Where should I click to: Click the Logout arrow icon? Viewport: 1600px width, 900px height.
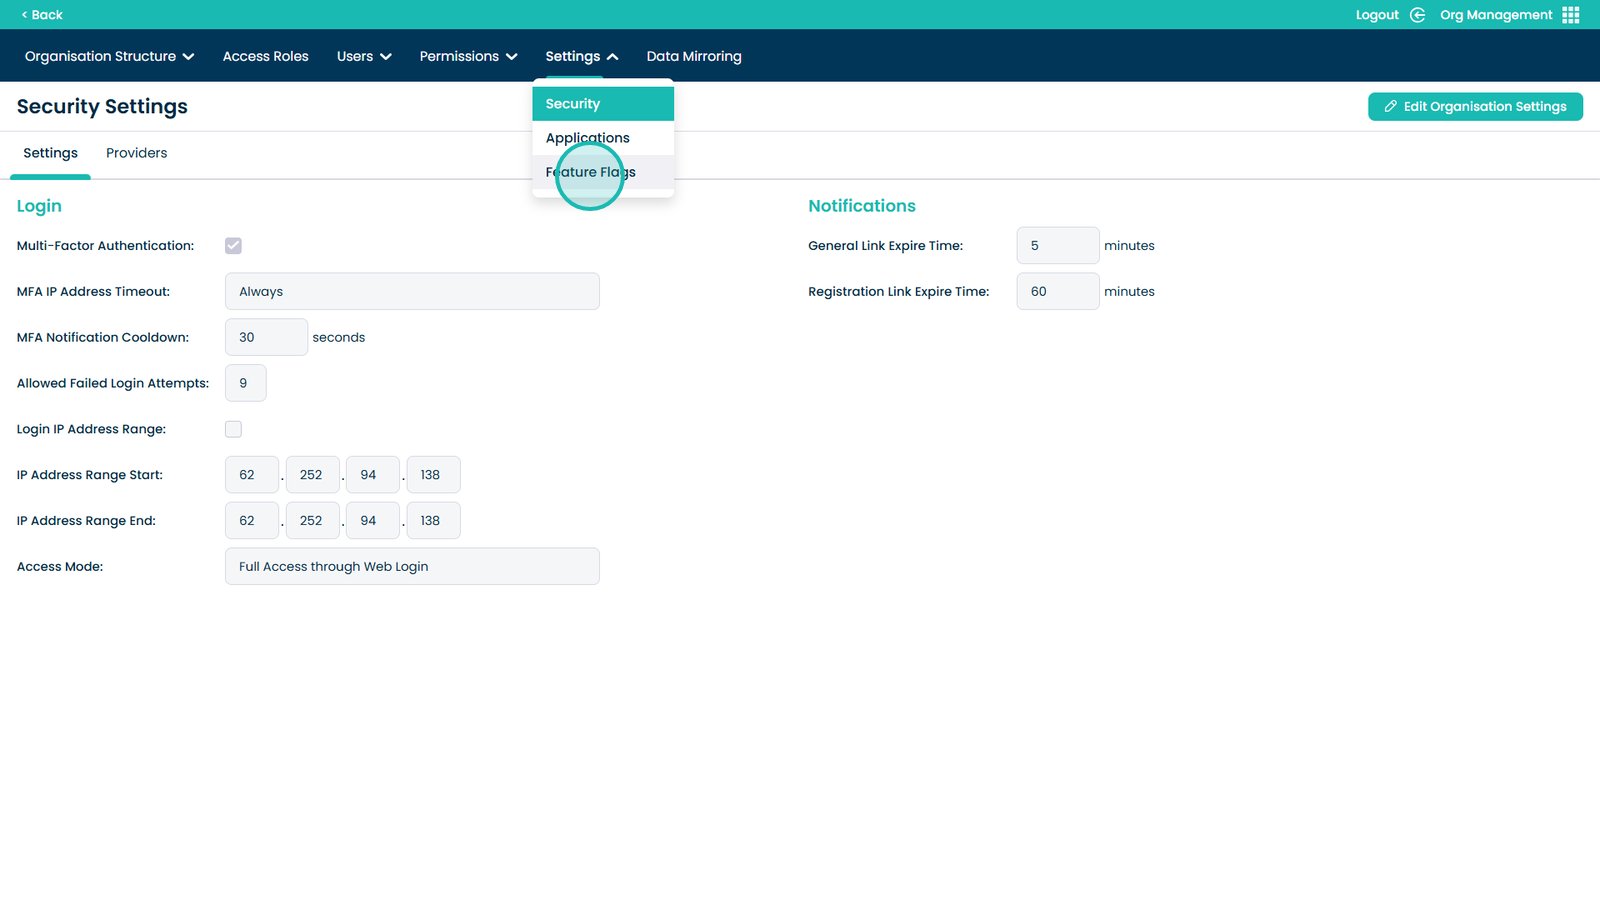tap(1417, 15)
